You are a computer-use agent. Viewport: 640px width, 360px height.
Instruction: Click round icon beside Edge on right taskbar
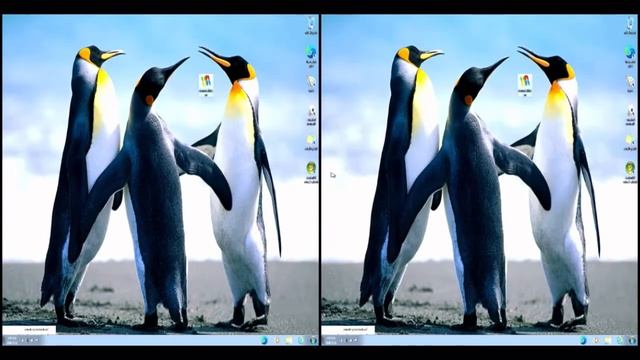point(596,340)
